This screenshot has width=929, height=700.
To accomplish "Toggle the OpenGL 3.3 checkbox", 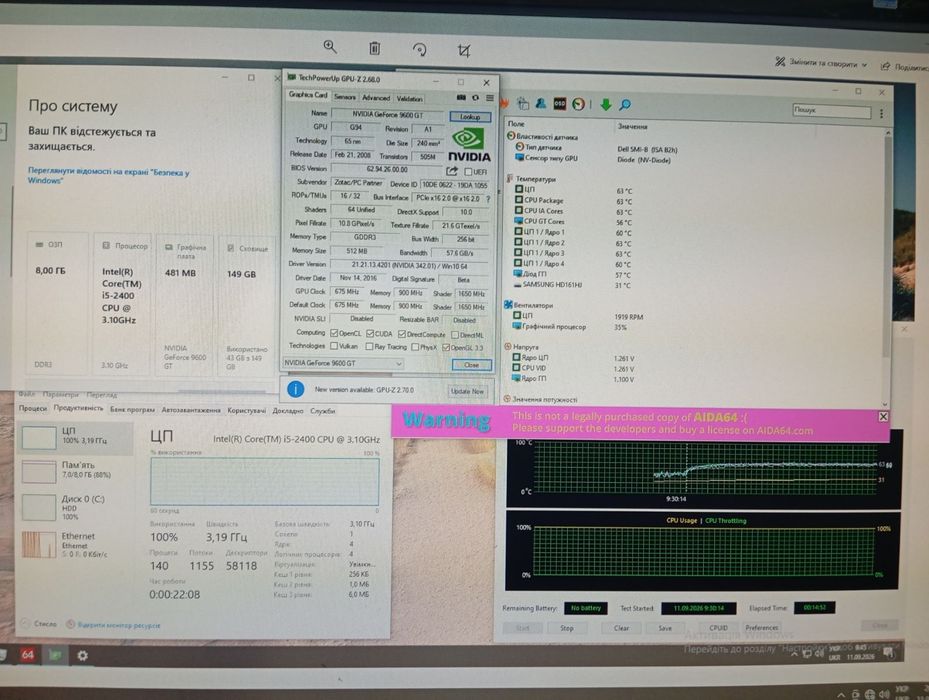I will (x=446, y=348).
